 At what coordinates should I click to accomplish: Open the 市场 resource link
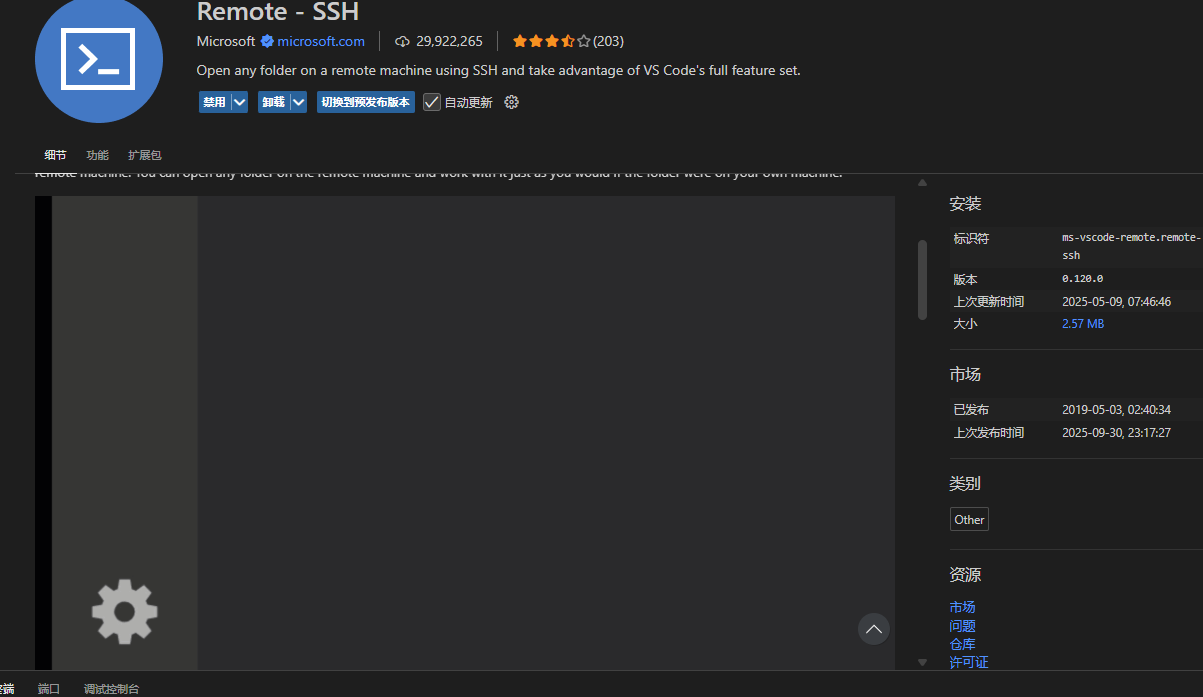[962, 607]
